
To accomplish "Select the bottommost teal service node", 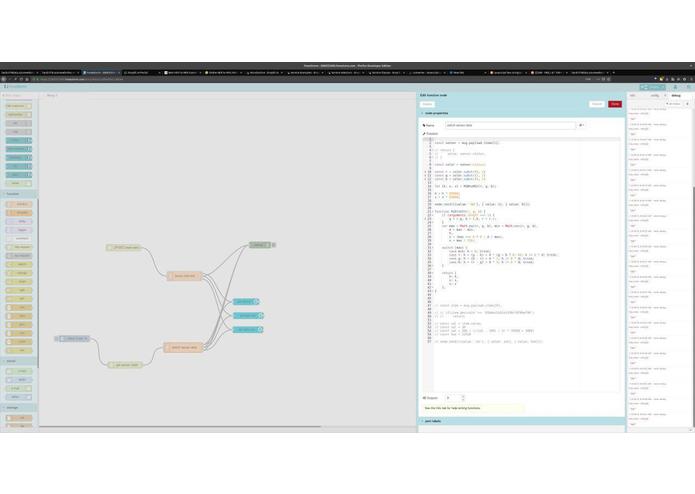I will (x=248, y=330).
